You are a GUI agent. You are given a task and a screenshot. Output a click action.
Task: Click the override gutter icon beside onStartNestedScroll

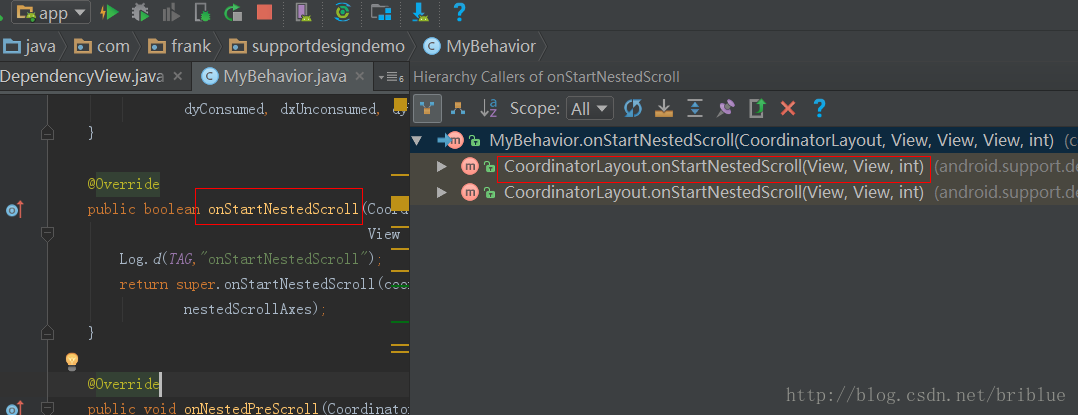click(14, 210)
